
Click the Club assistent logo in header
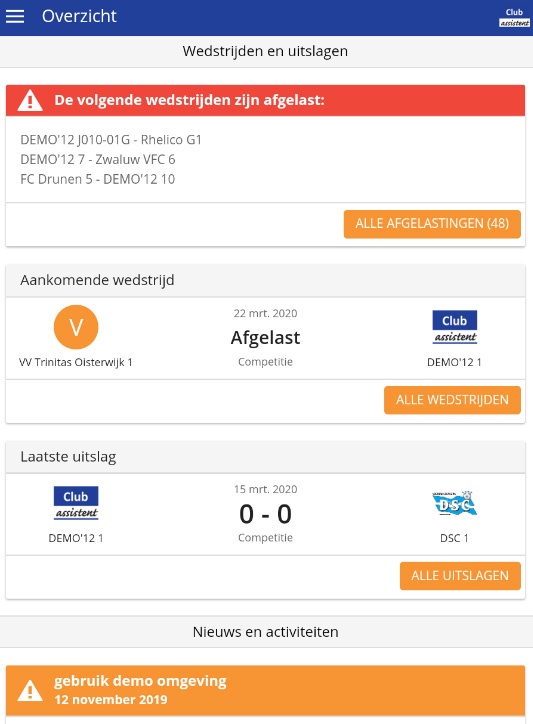(514, 18)
